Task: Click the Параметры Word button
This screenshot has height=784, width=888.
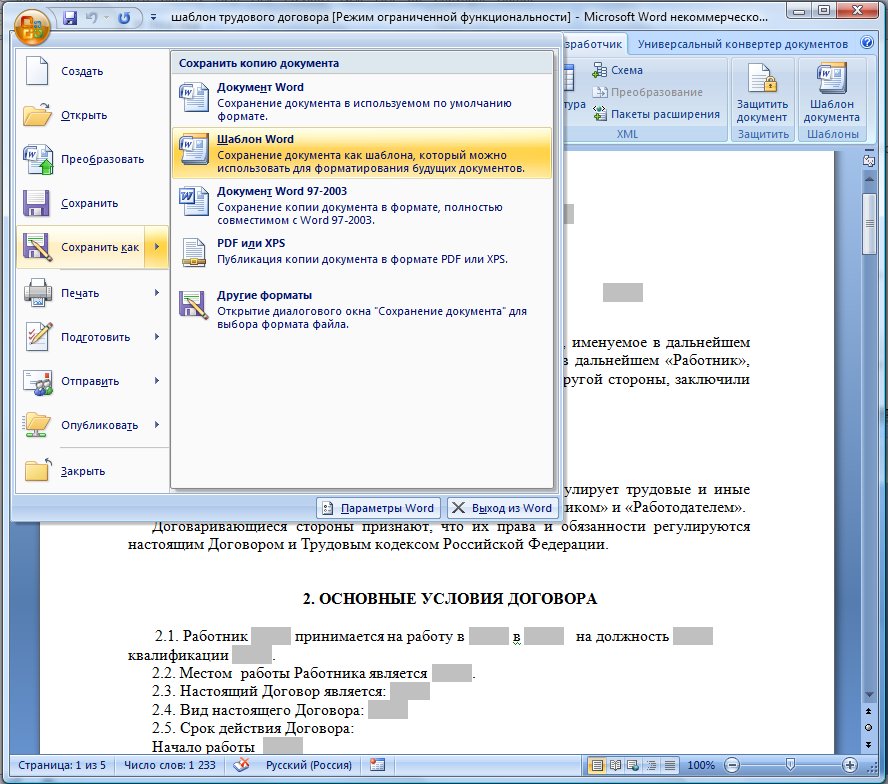Action: click(379, 508)
